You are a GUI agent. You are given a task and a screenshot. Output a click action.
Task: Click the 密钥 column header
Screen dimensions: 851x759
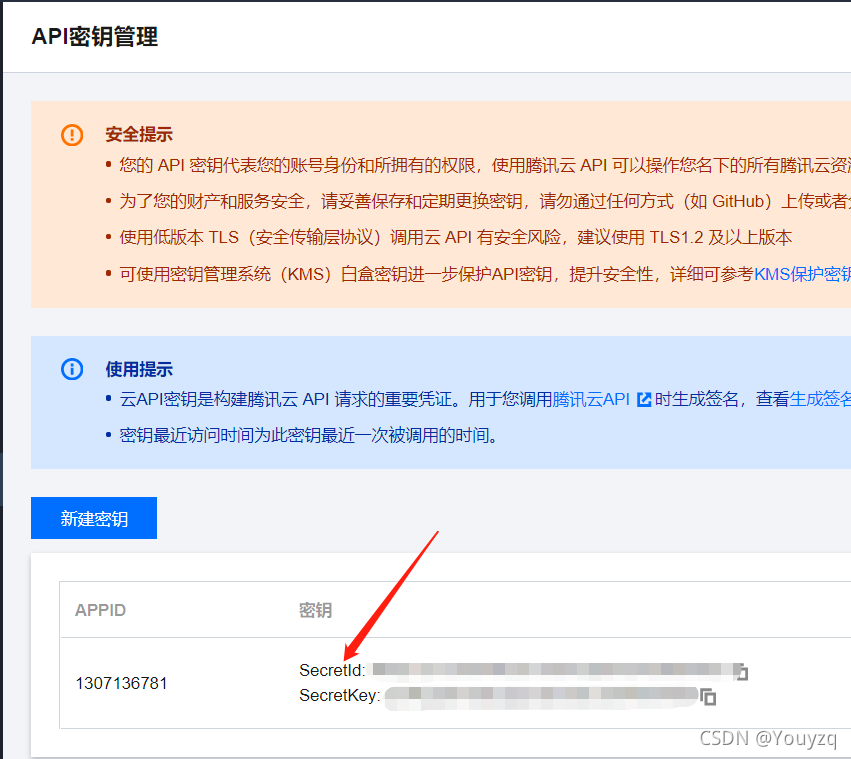tap(315, 610)
